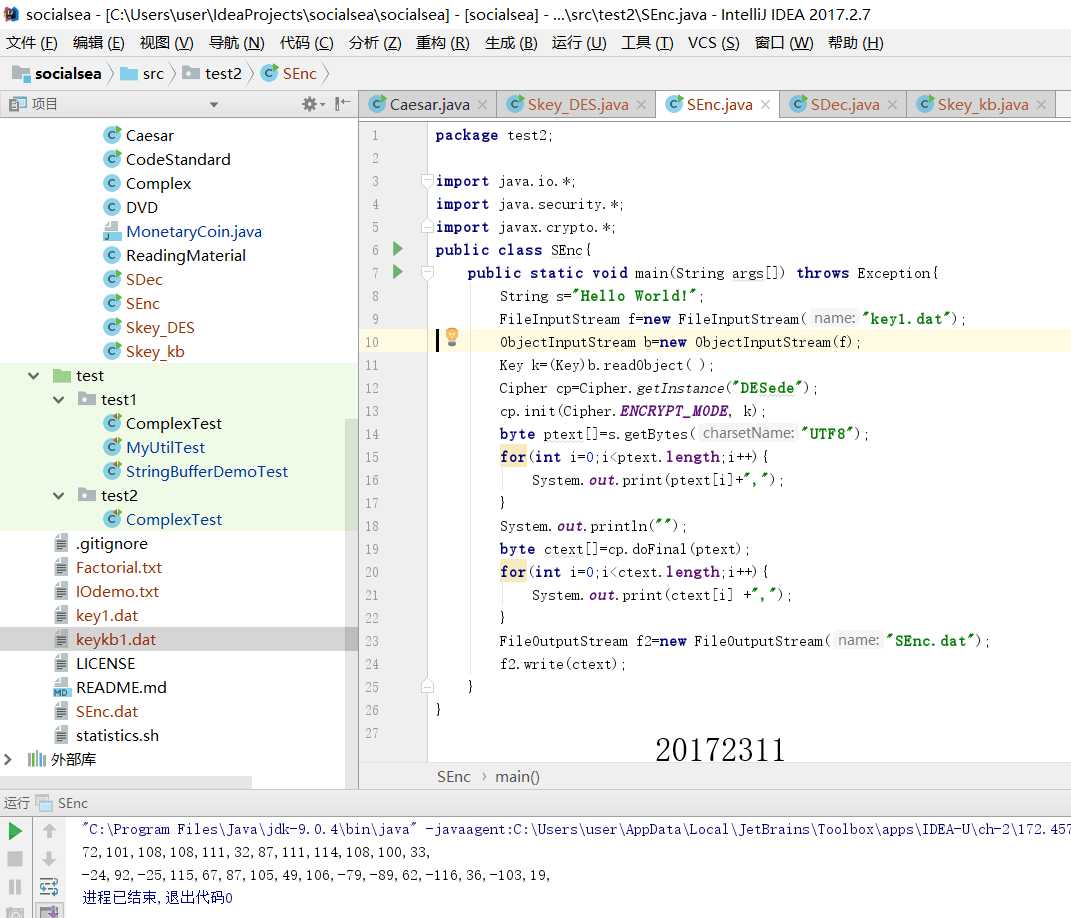Click the run gutter arrow beside main method
1071x918 pixels.
click(398, 272)
